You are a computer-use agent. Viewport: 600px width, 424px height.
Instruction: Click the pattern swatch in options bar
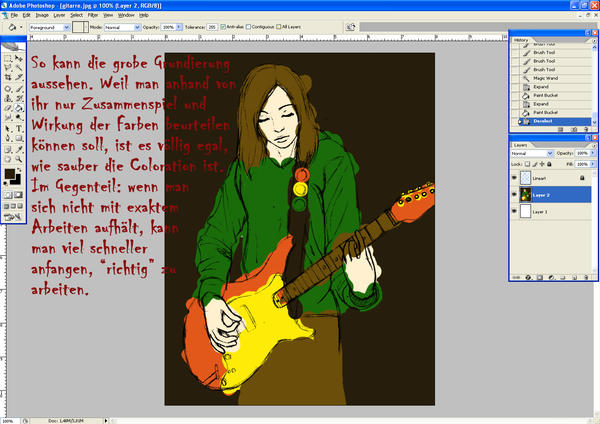(80, 27)
